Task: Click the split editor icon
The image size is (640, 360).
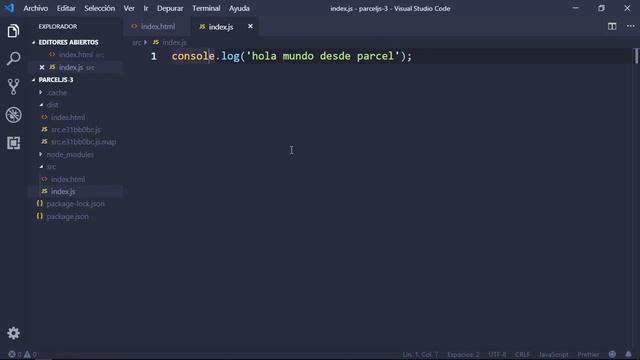Action: tap(612, 27)
